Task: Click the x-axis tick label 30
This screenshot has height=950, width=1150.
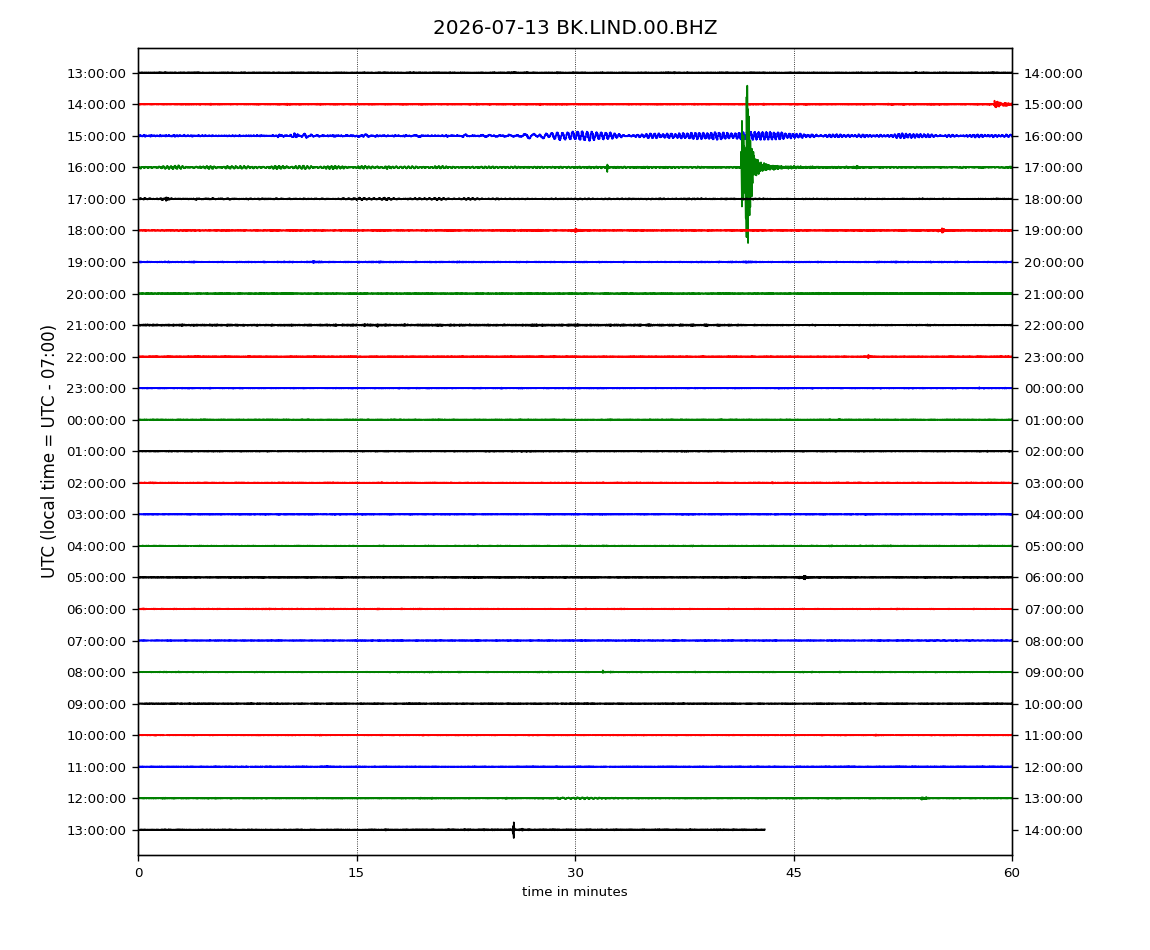Action: click(575, 872)
